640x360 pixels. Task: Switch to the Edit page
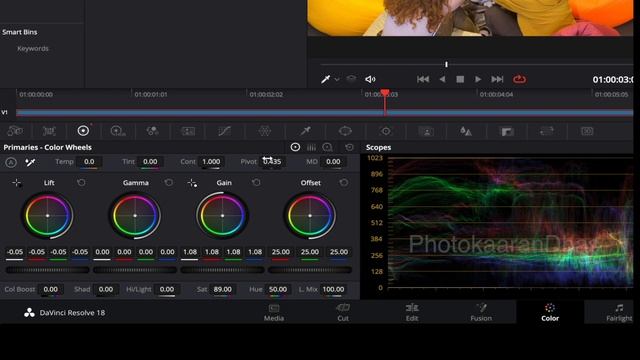coord(412,313)
